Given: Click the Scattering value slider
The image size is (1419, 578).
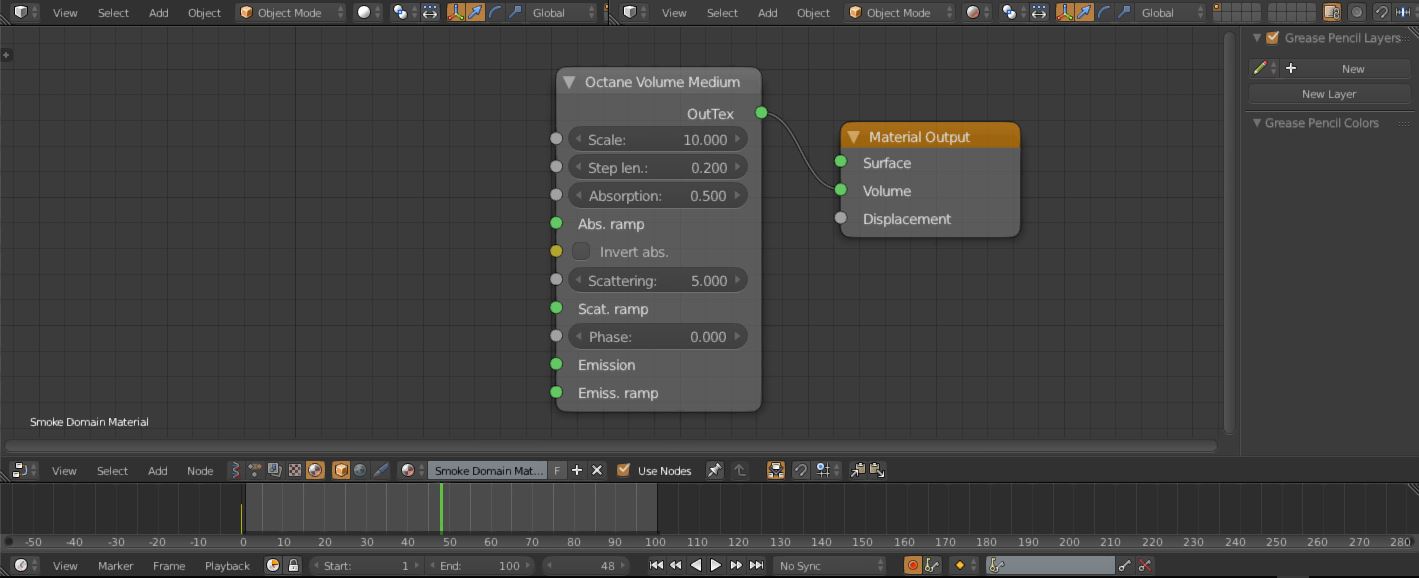Looking at the screenshot, I should 658,281.
